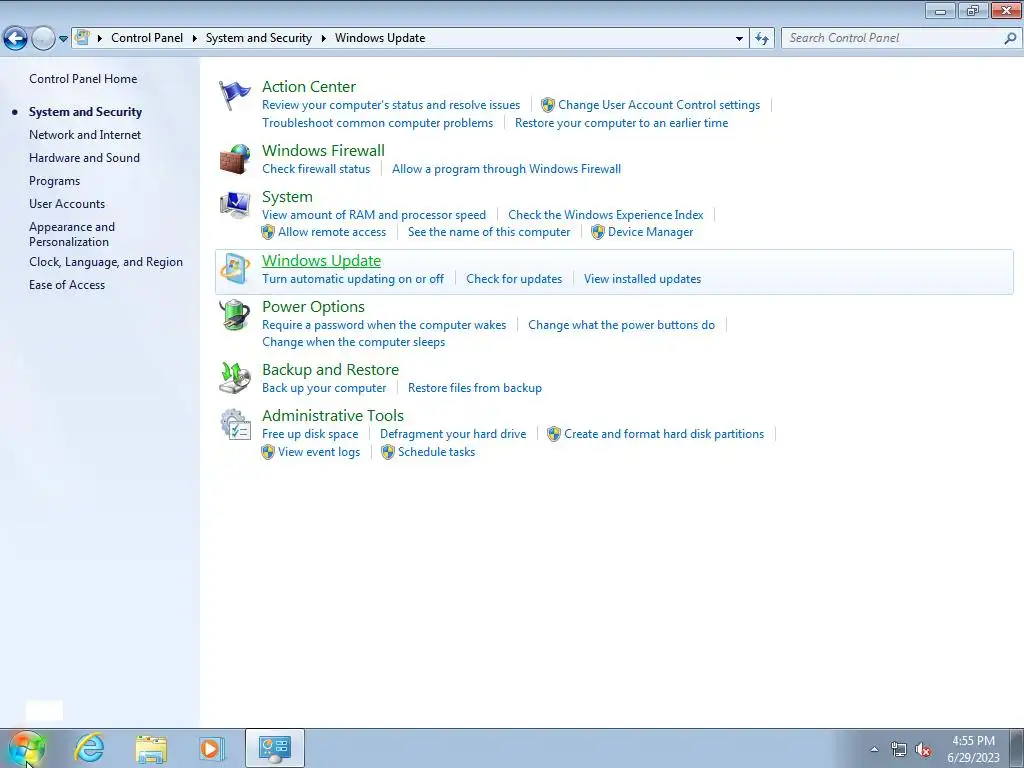This screenshot has width=1024, height=768.
Task: Click the network tray icon
Action: 899,749
